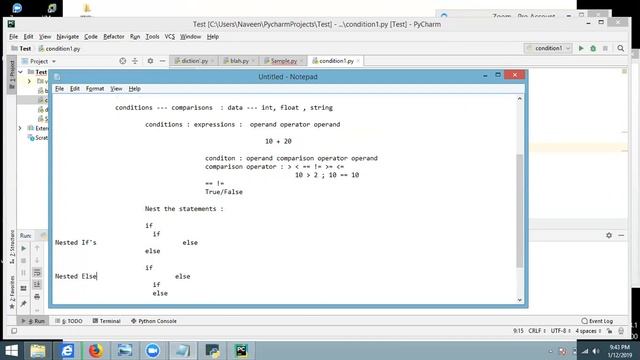Click the stop icon in the PyCharm toolbar
Image resolution: width=640 pixels, height=360 pixels.
[x=605, y=48]
